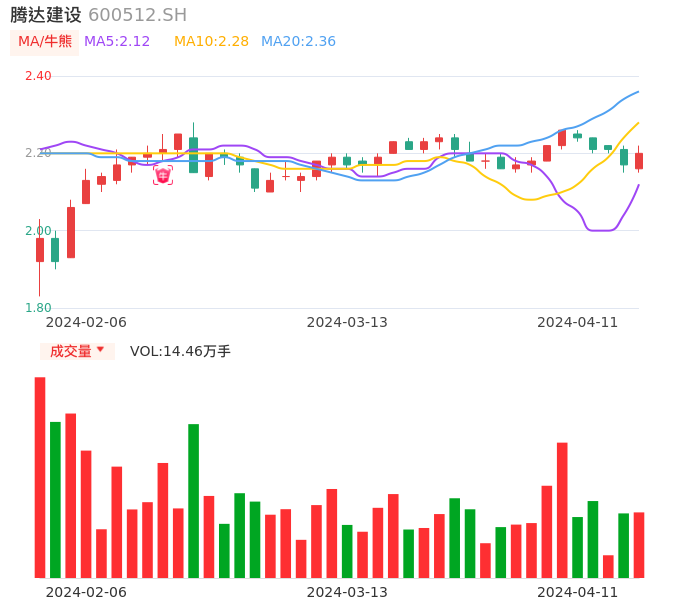Click the last candlestick on the right
This screenshot has height=606, width=686.
(639, 160)
